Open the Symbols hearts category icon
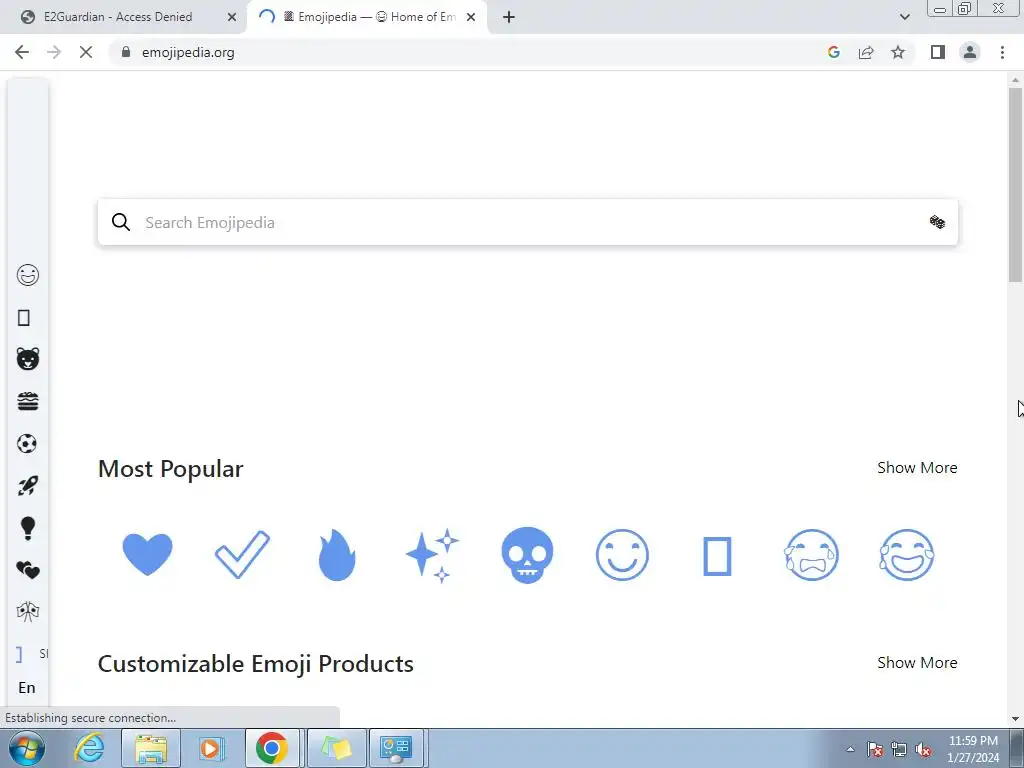Image resolution: width=1024 pixels, height=768 pixels. tap(27, 570)
